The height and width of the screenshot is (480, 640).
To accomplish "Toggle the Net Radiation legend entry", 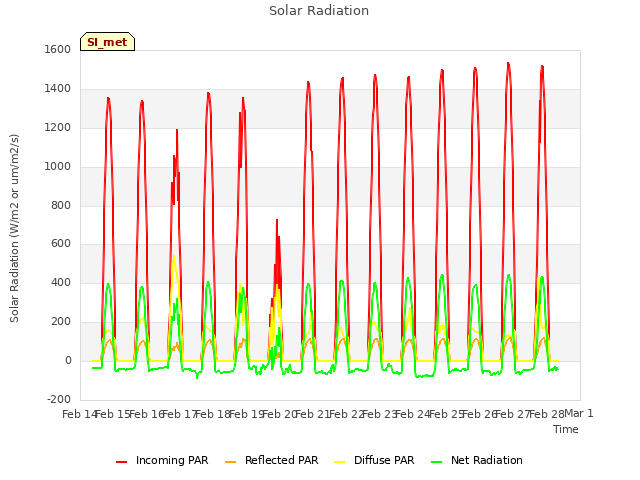I will [x=477, y=460].
